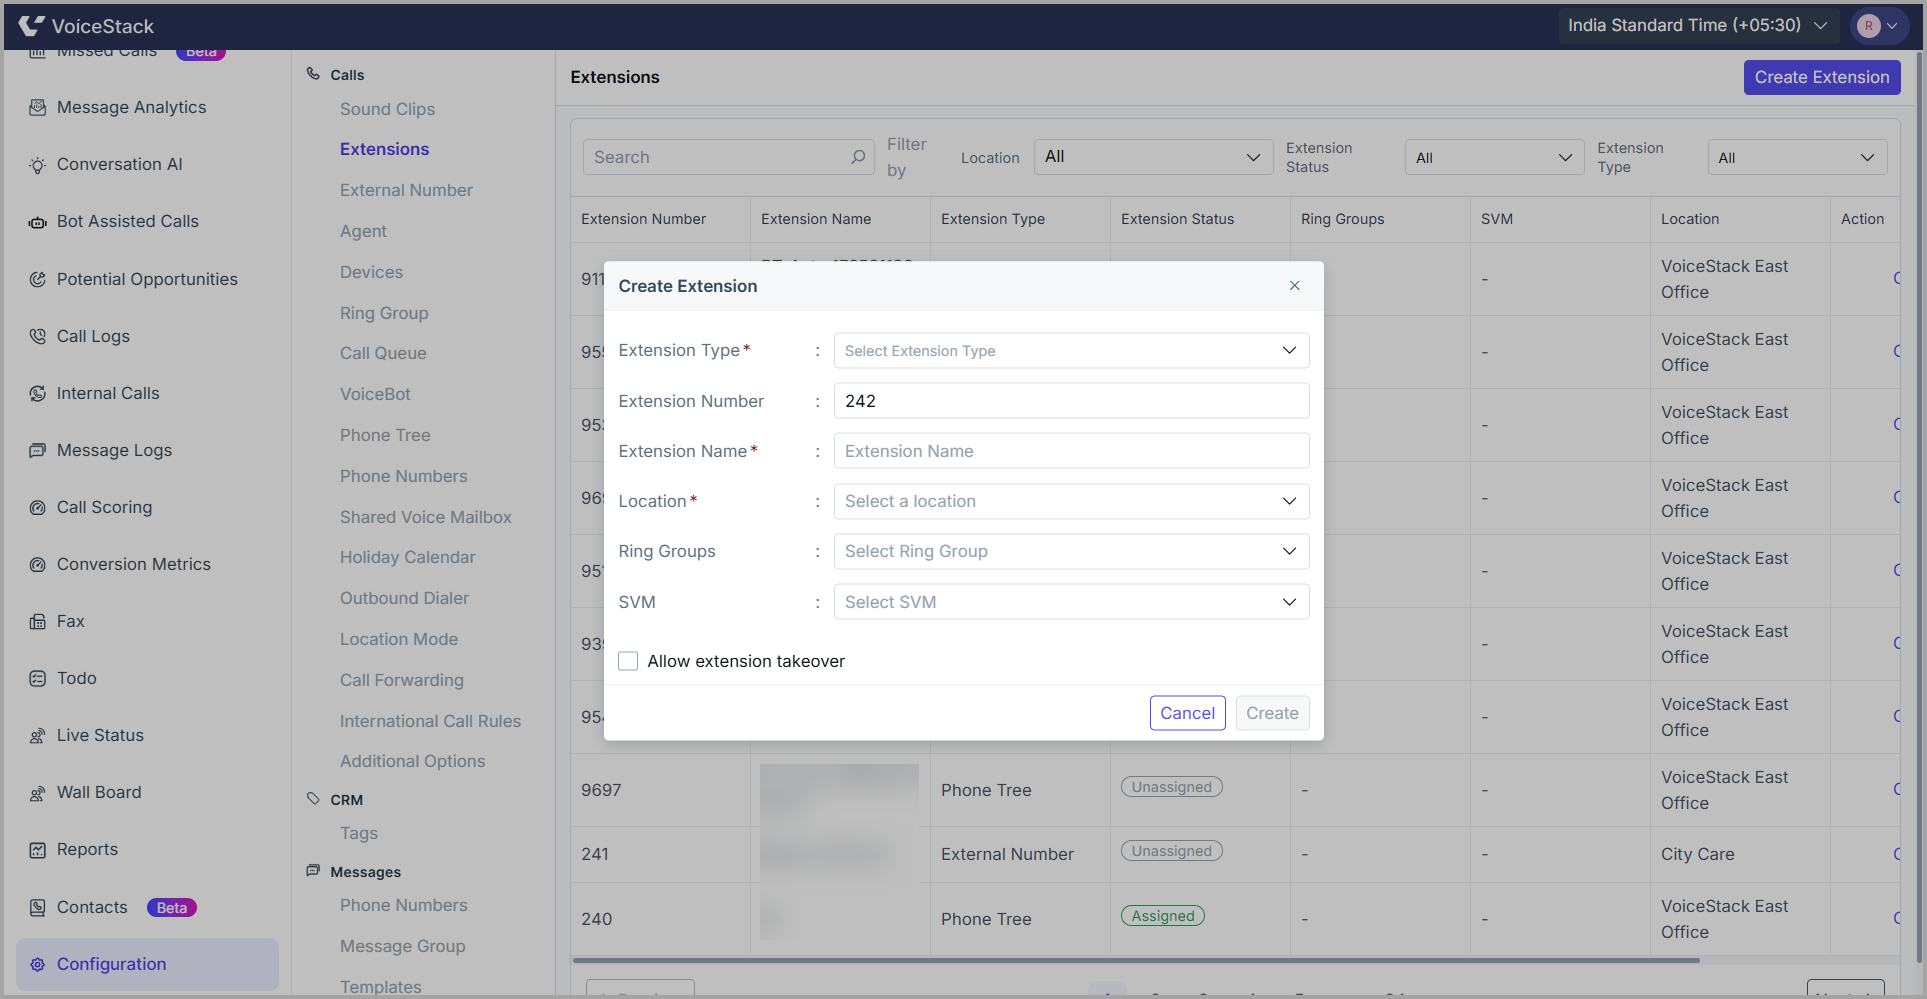Click the Contacts icon in sidebar
Image resolution: width=1927 pixels, height=999 pixels.
38,907
